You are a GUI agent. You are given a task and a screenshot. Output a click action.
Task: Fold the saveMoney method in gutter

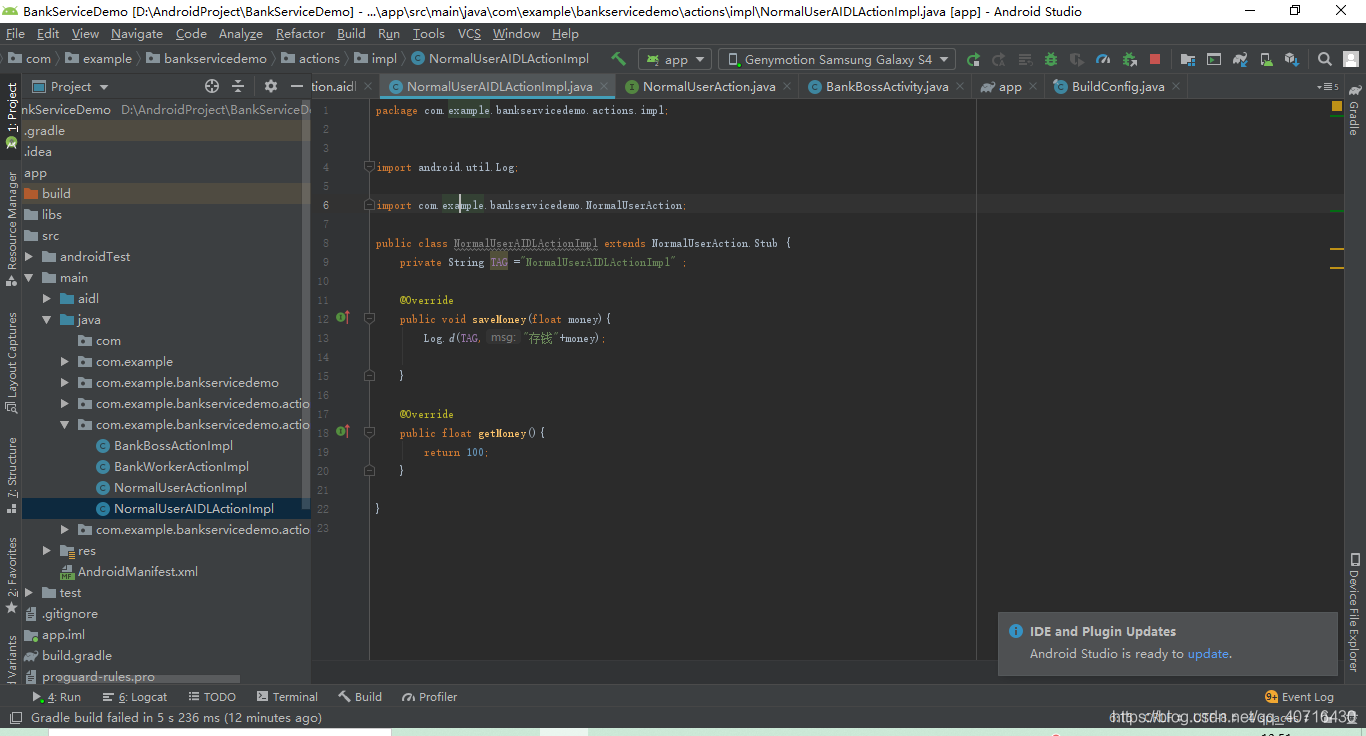point(369,318)
